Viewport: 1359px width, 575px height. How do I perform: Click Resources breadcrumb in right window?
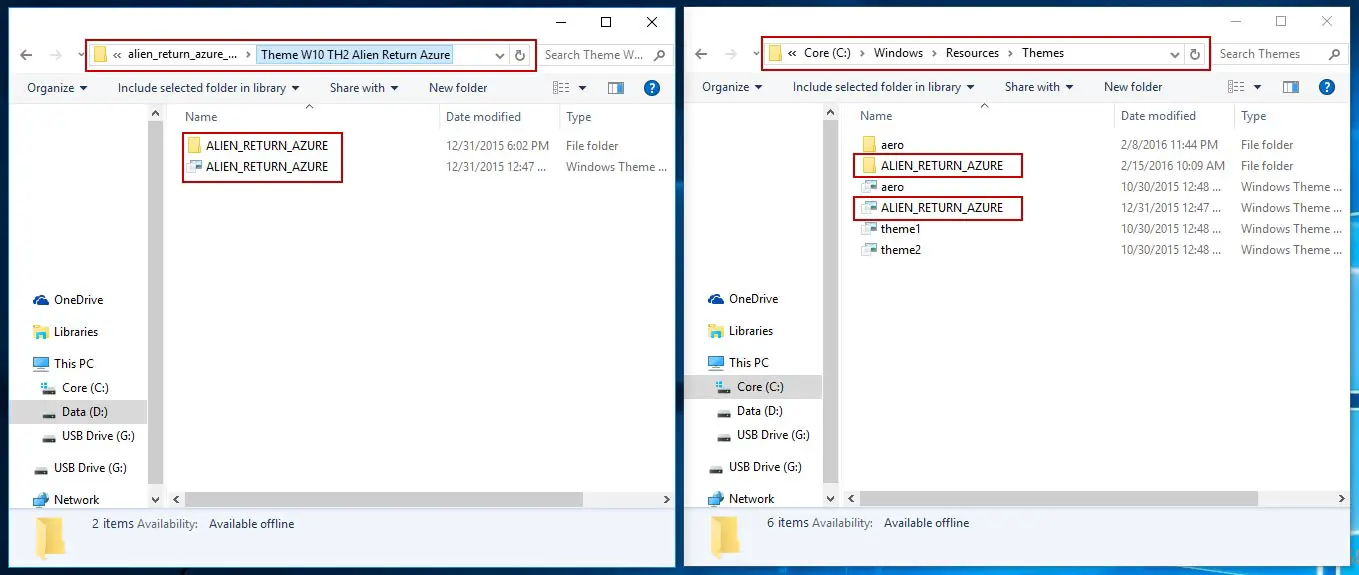coord(972,54)
